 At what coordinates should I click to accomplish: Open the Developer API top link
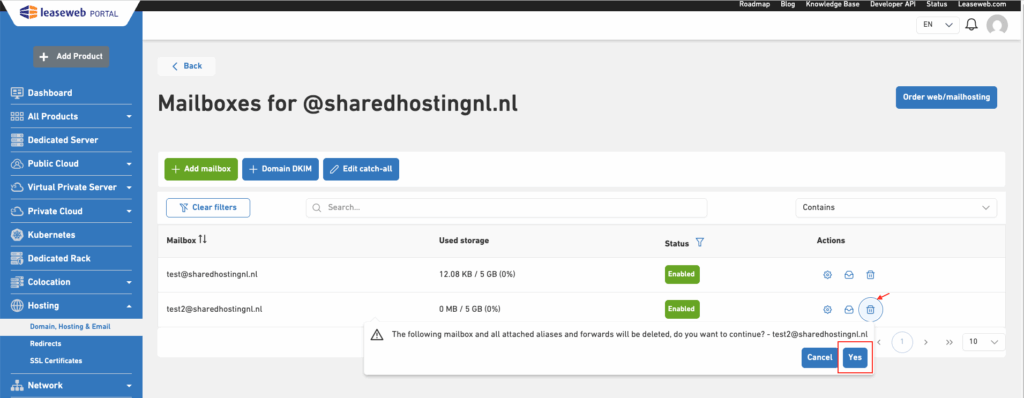point(893,4)
